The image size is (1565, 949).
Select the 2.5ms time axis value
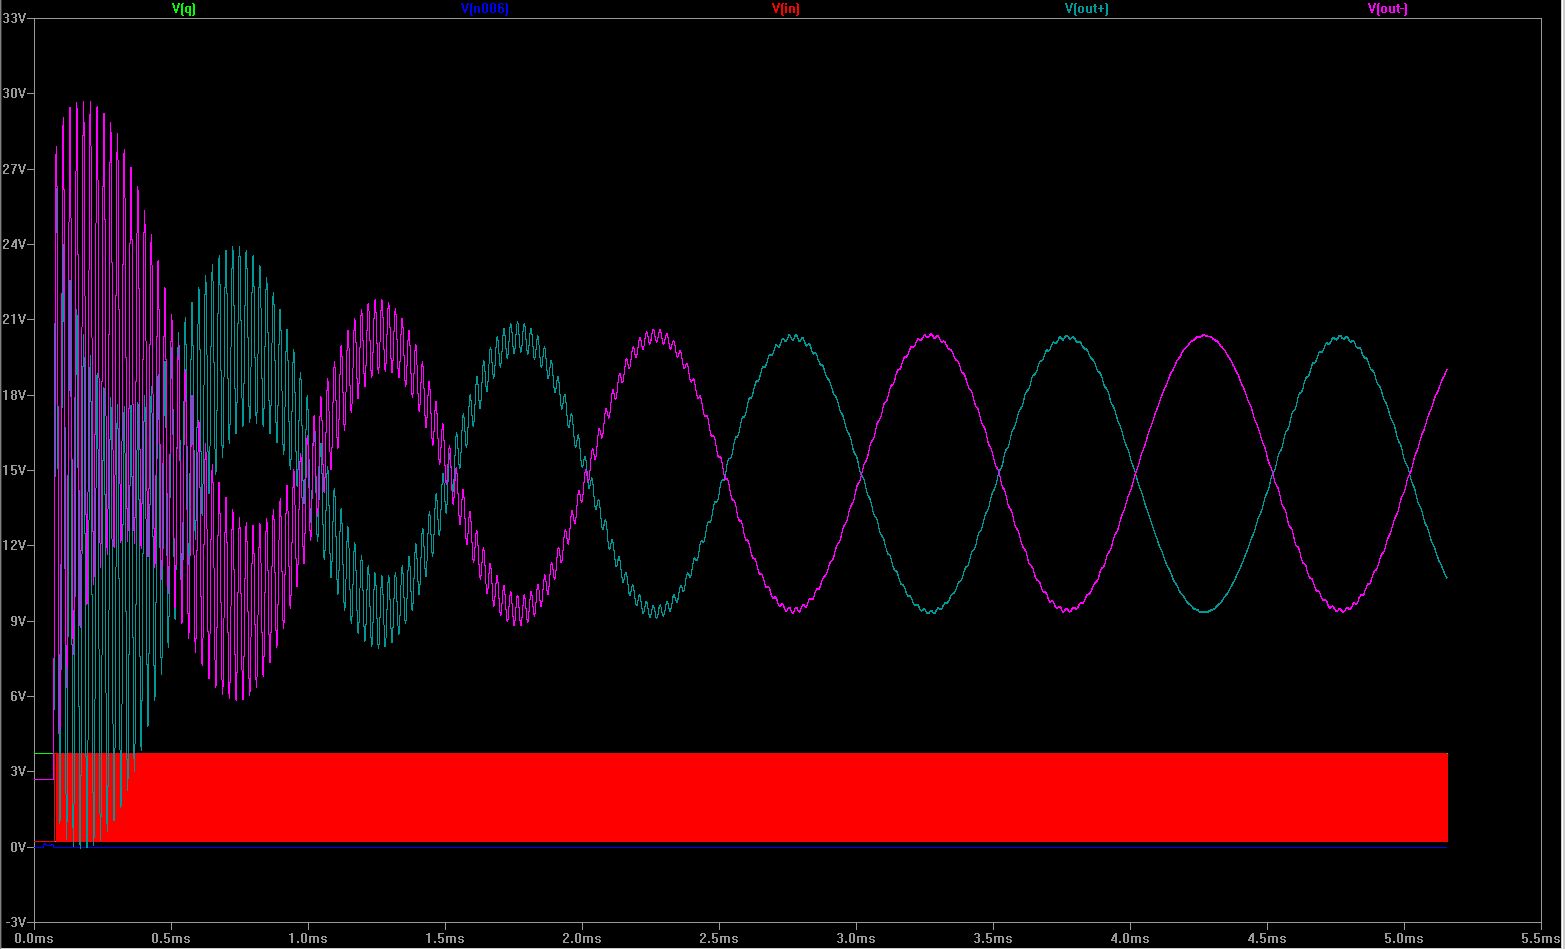coord(719,939)
